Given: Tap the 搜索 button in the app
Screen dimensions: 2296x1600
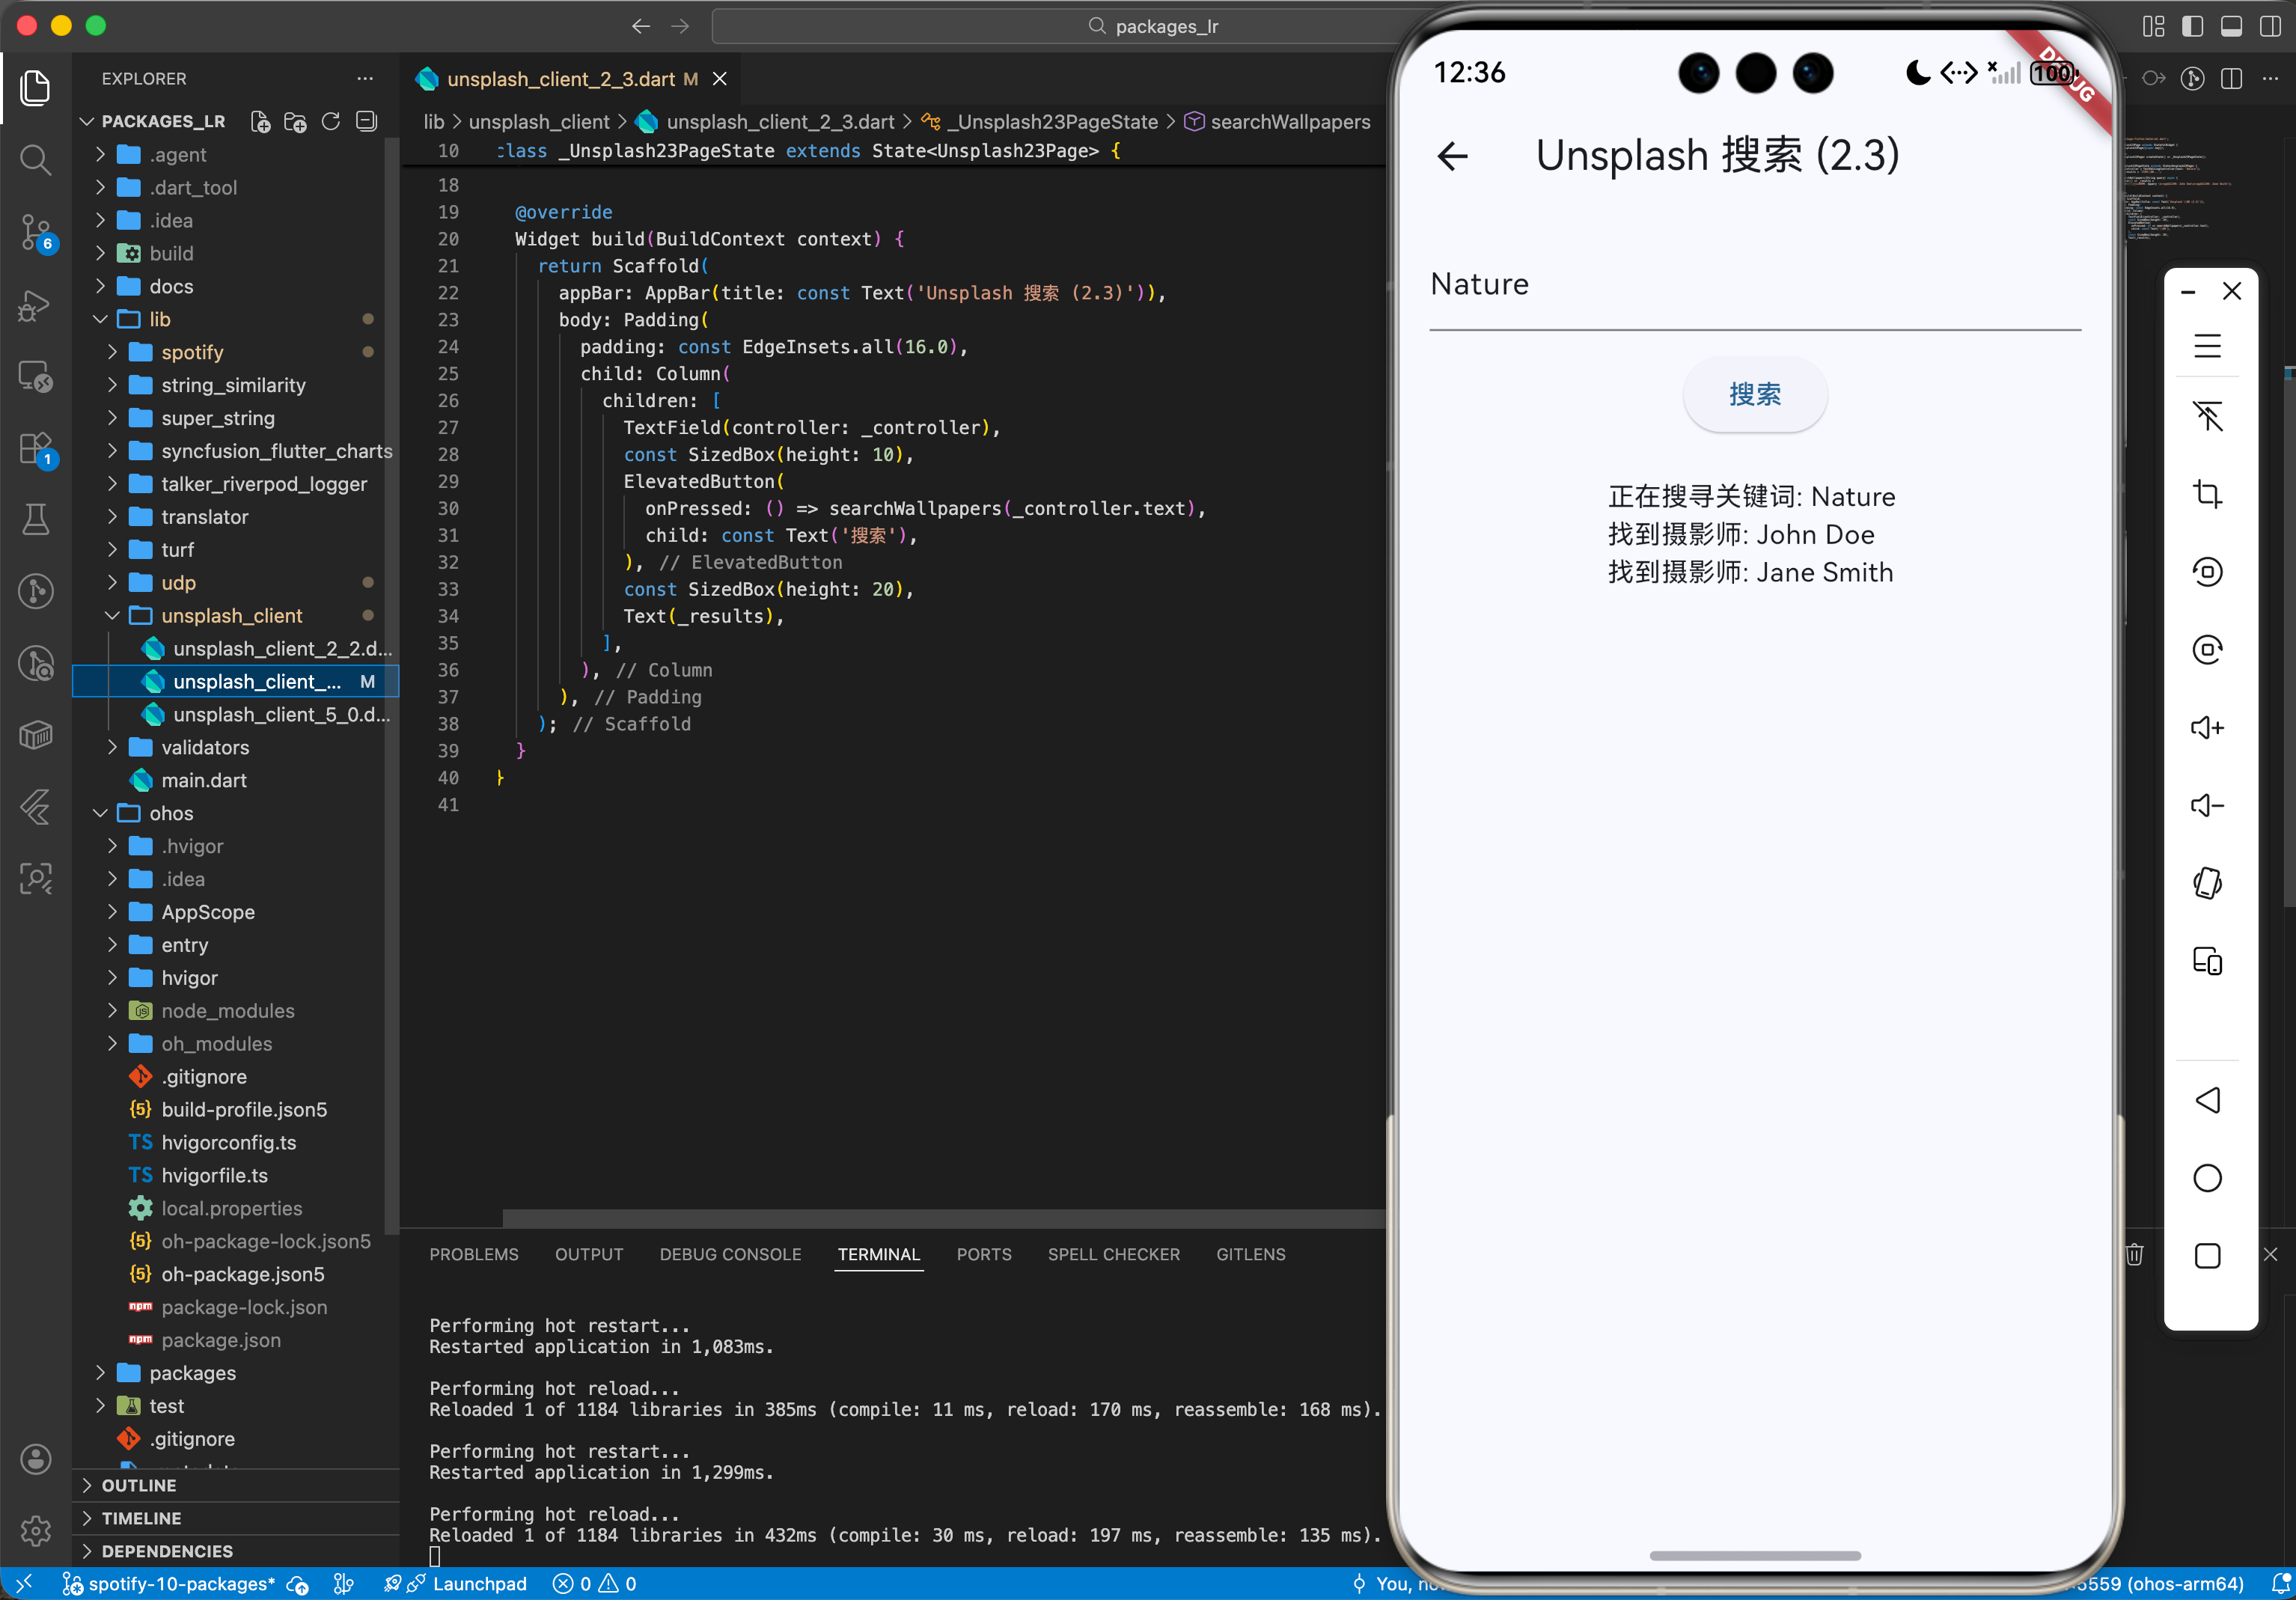Looking at the screenshot, I should click(1754, 395).
